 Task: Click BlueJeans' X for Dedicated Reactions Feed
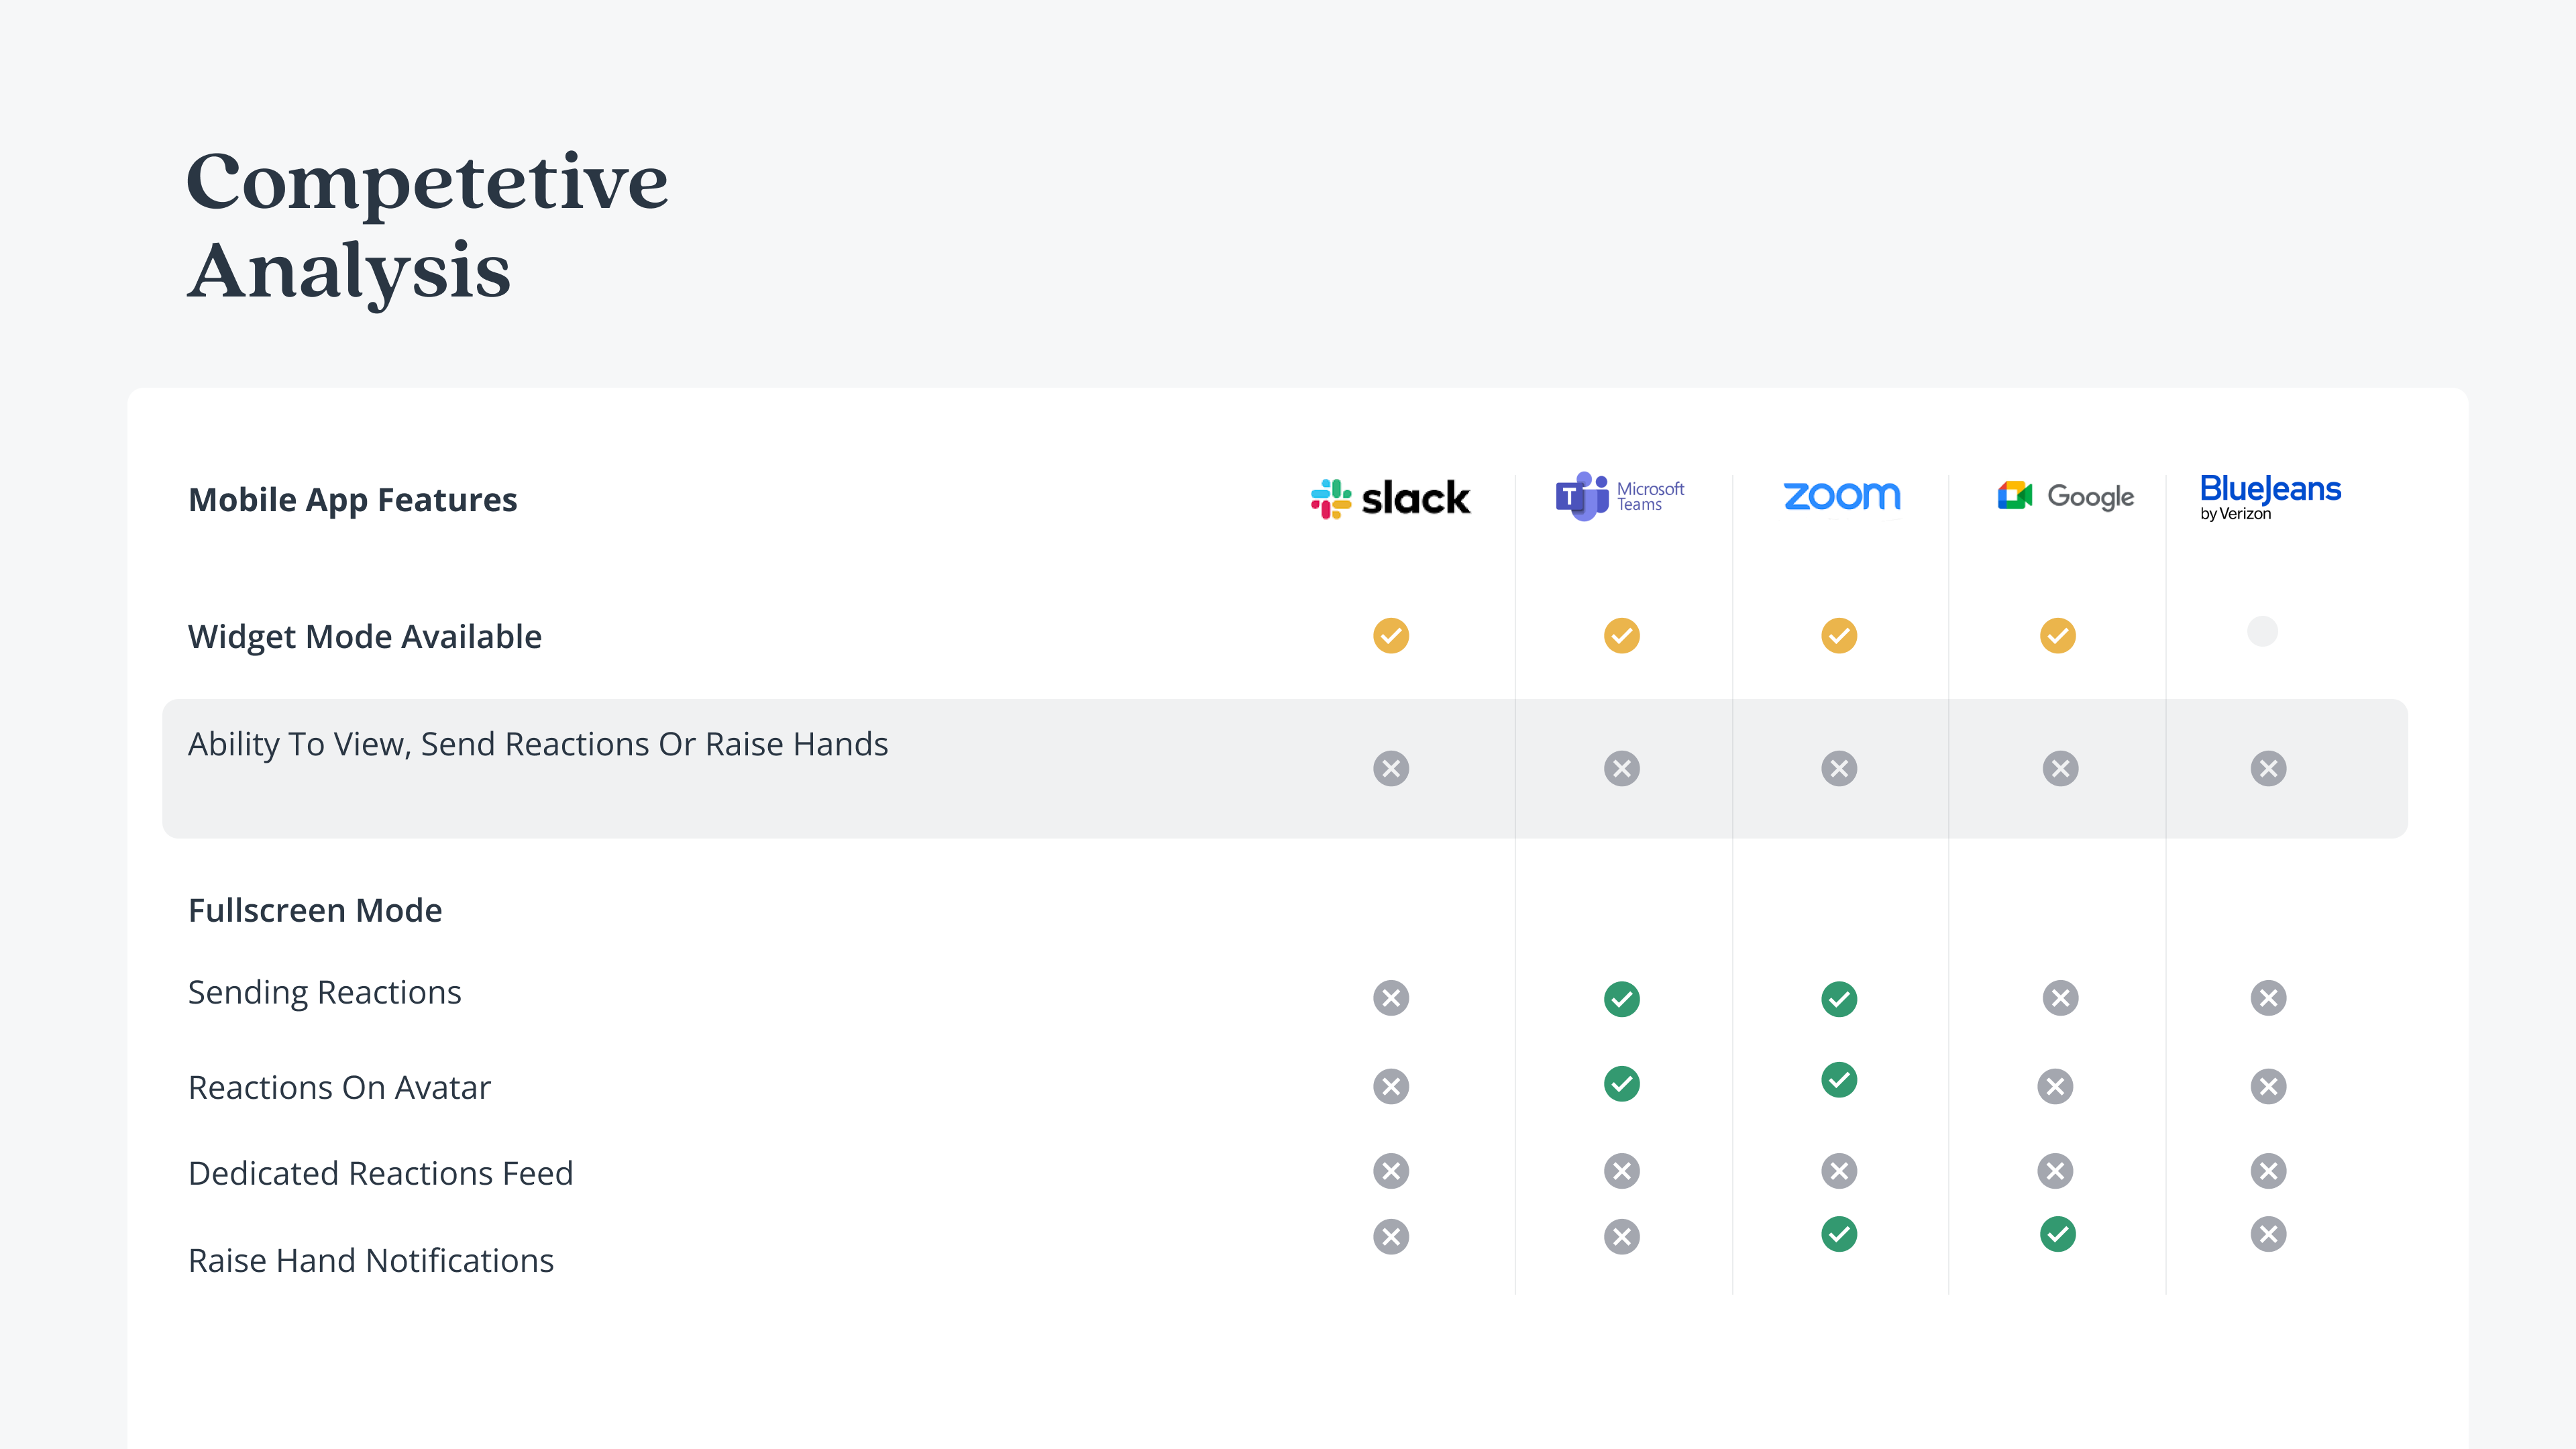click(x=2268, y=1171)
